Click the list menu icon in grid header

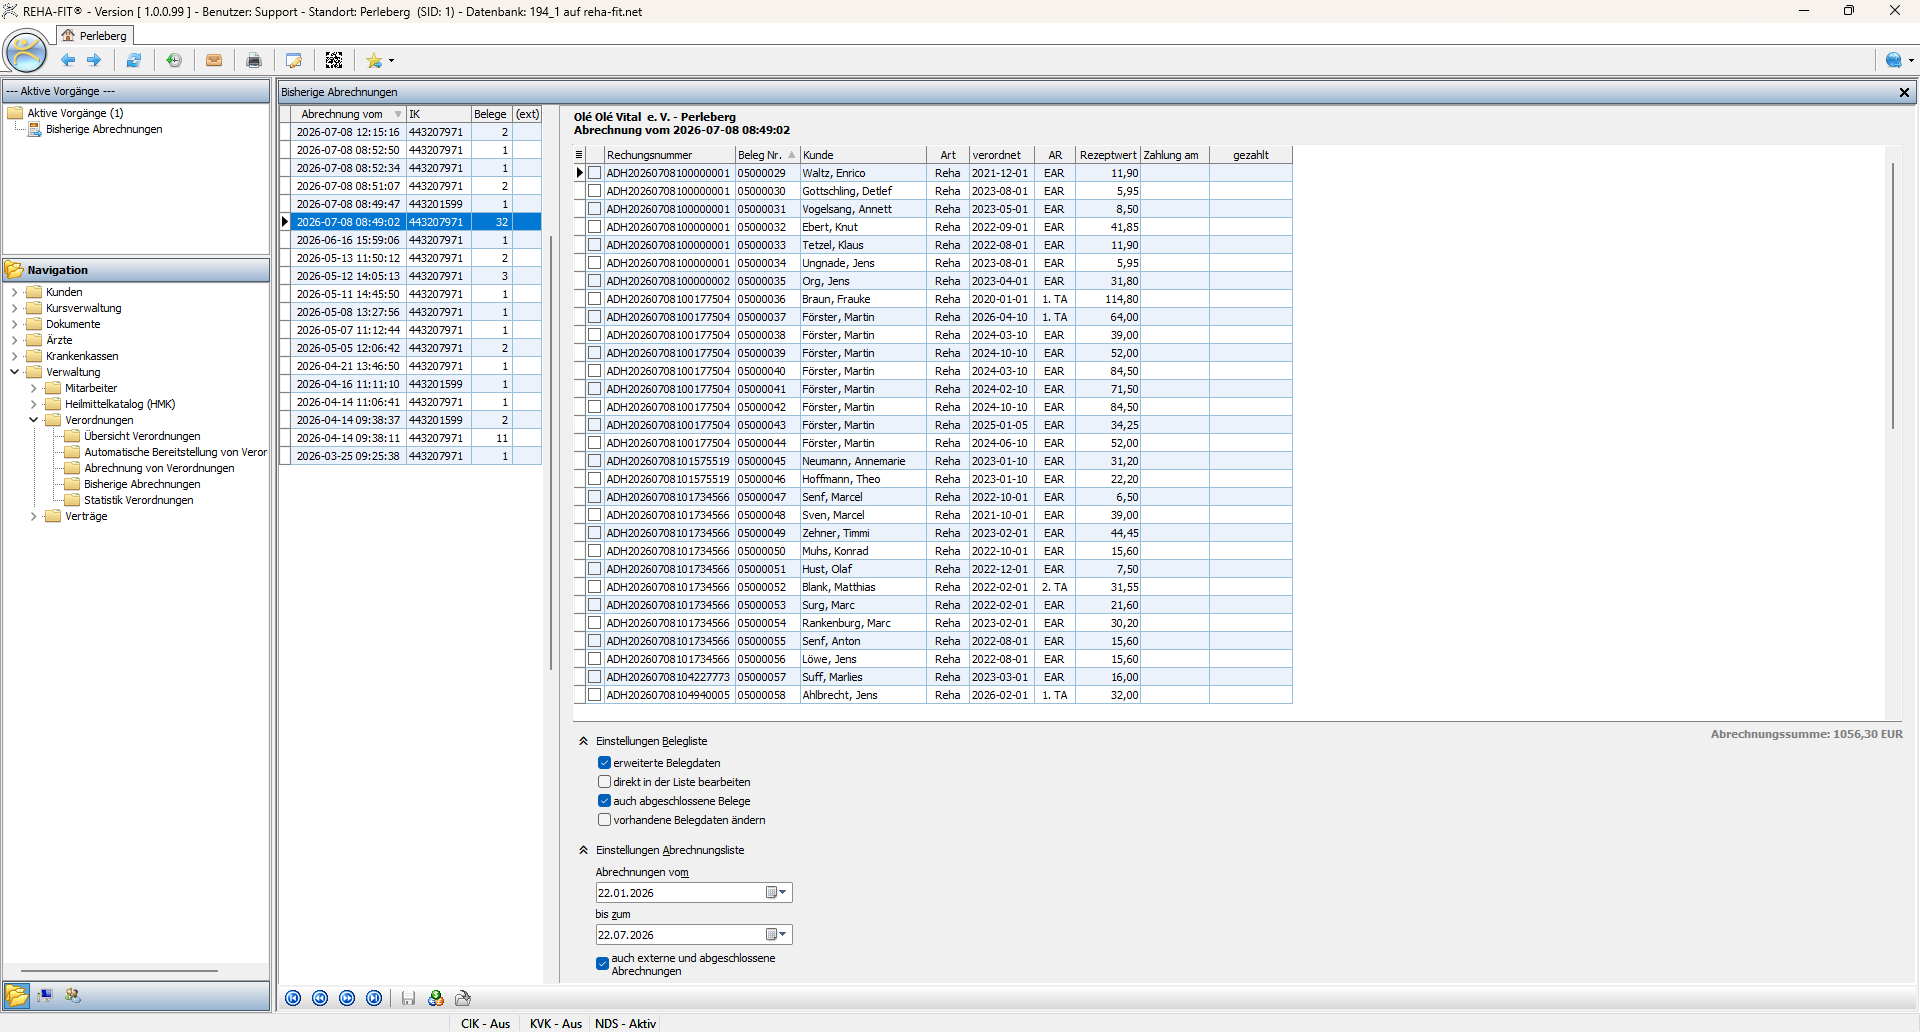(579, 155)
